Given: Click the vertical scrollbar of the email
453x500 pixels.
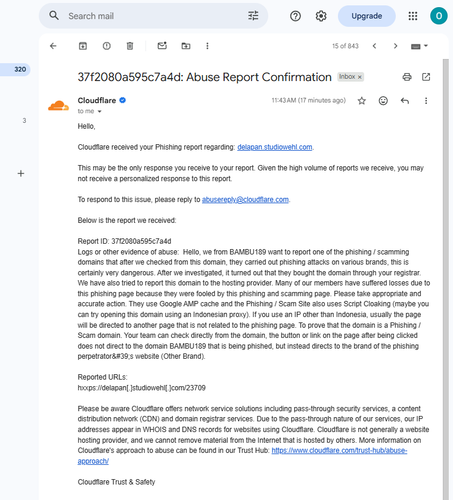Looking at the screenshot, I should pyautogui.click(x=446, y=279).
